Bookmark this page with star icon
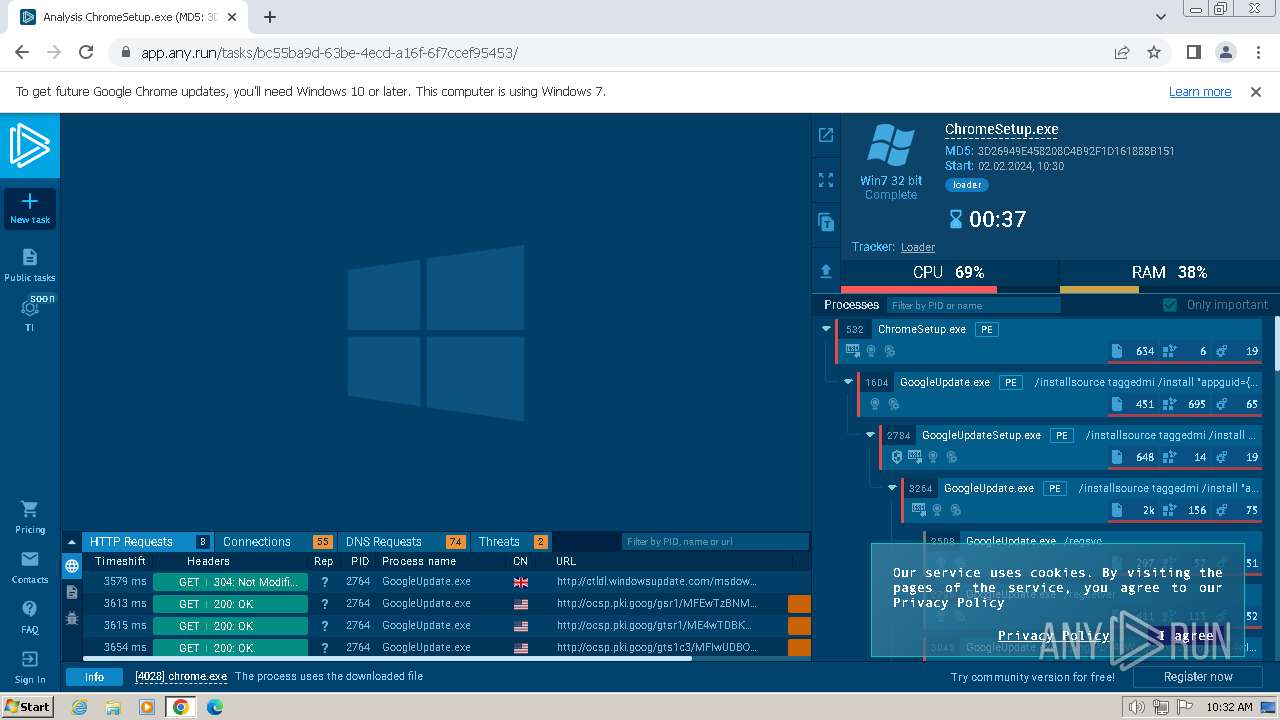The image size is (1280, 720). tap(1154, 52)
